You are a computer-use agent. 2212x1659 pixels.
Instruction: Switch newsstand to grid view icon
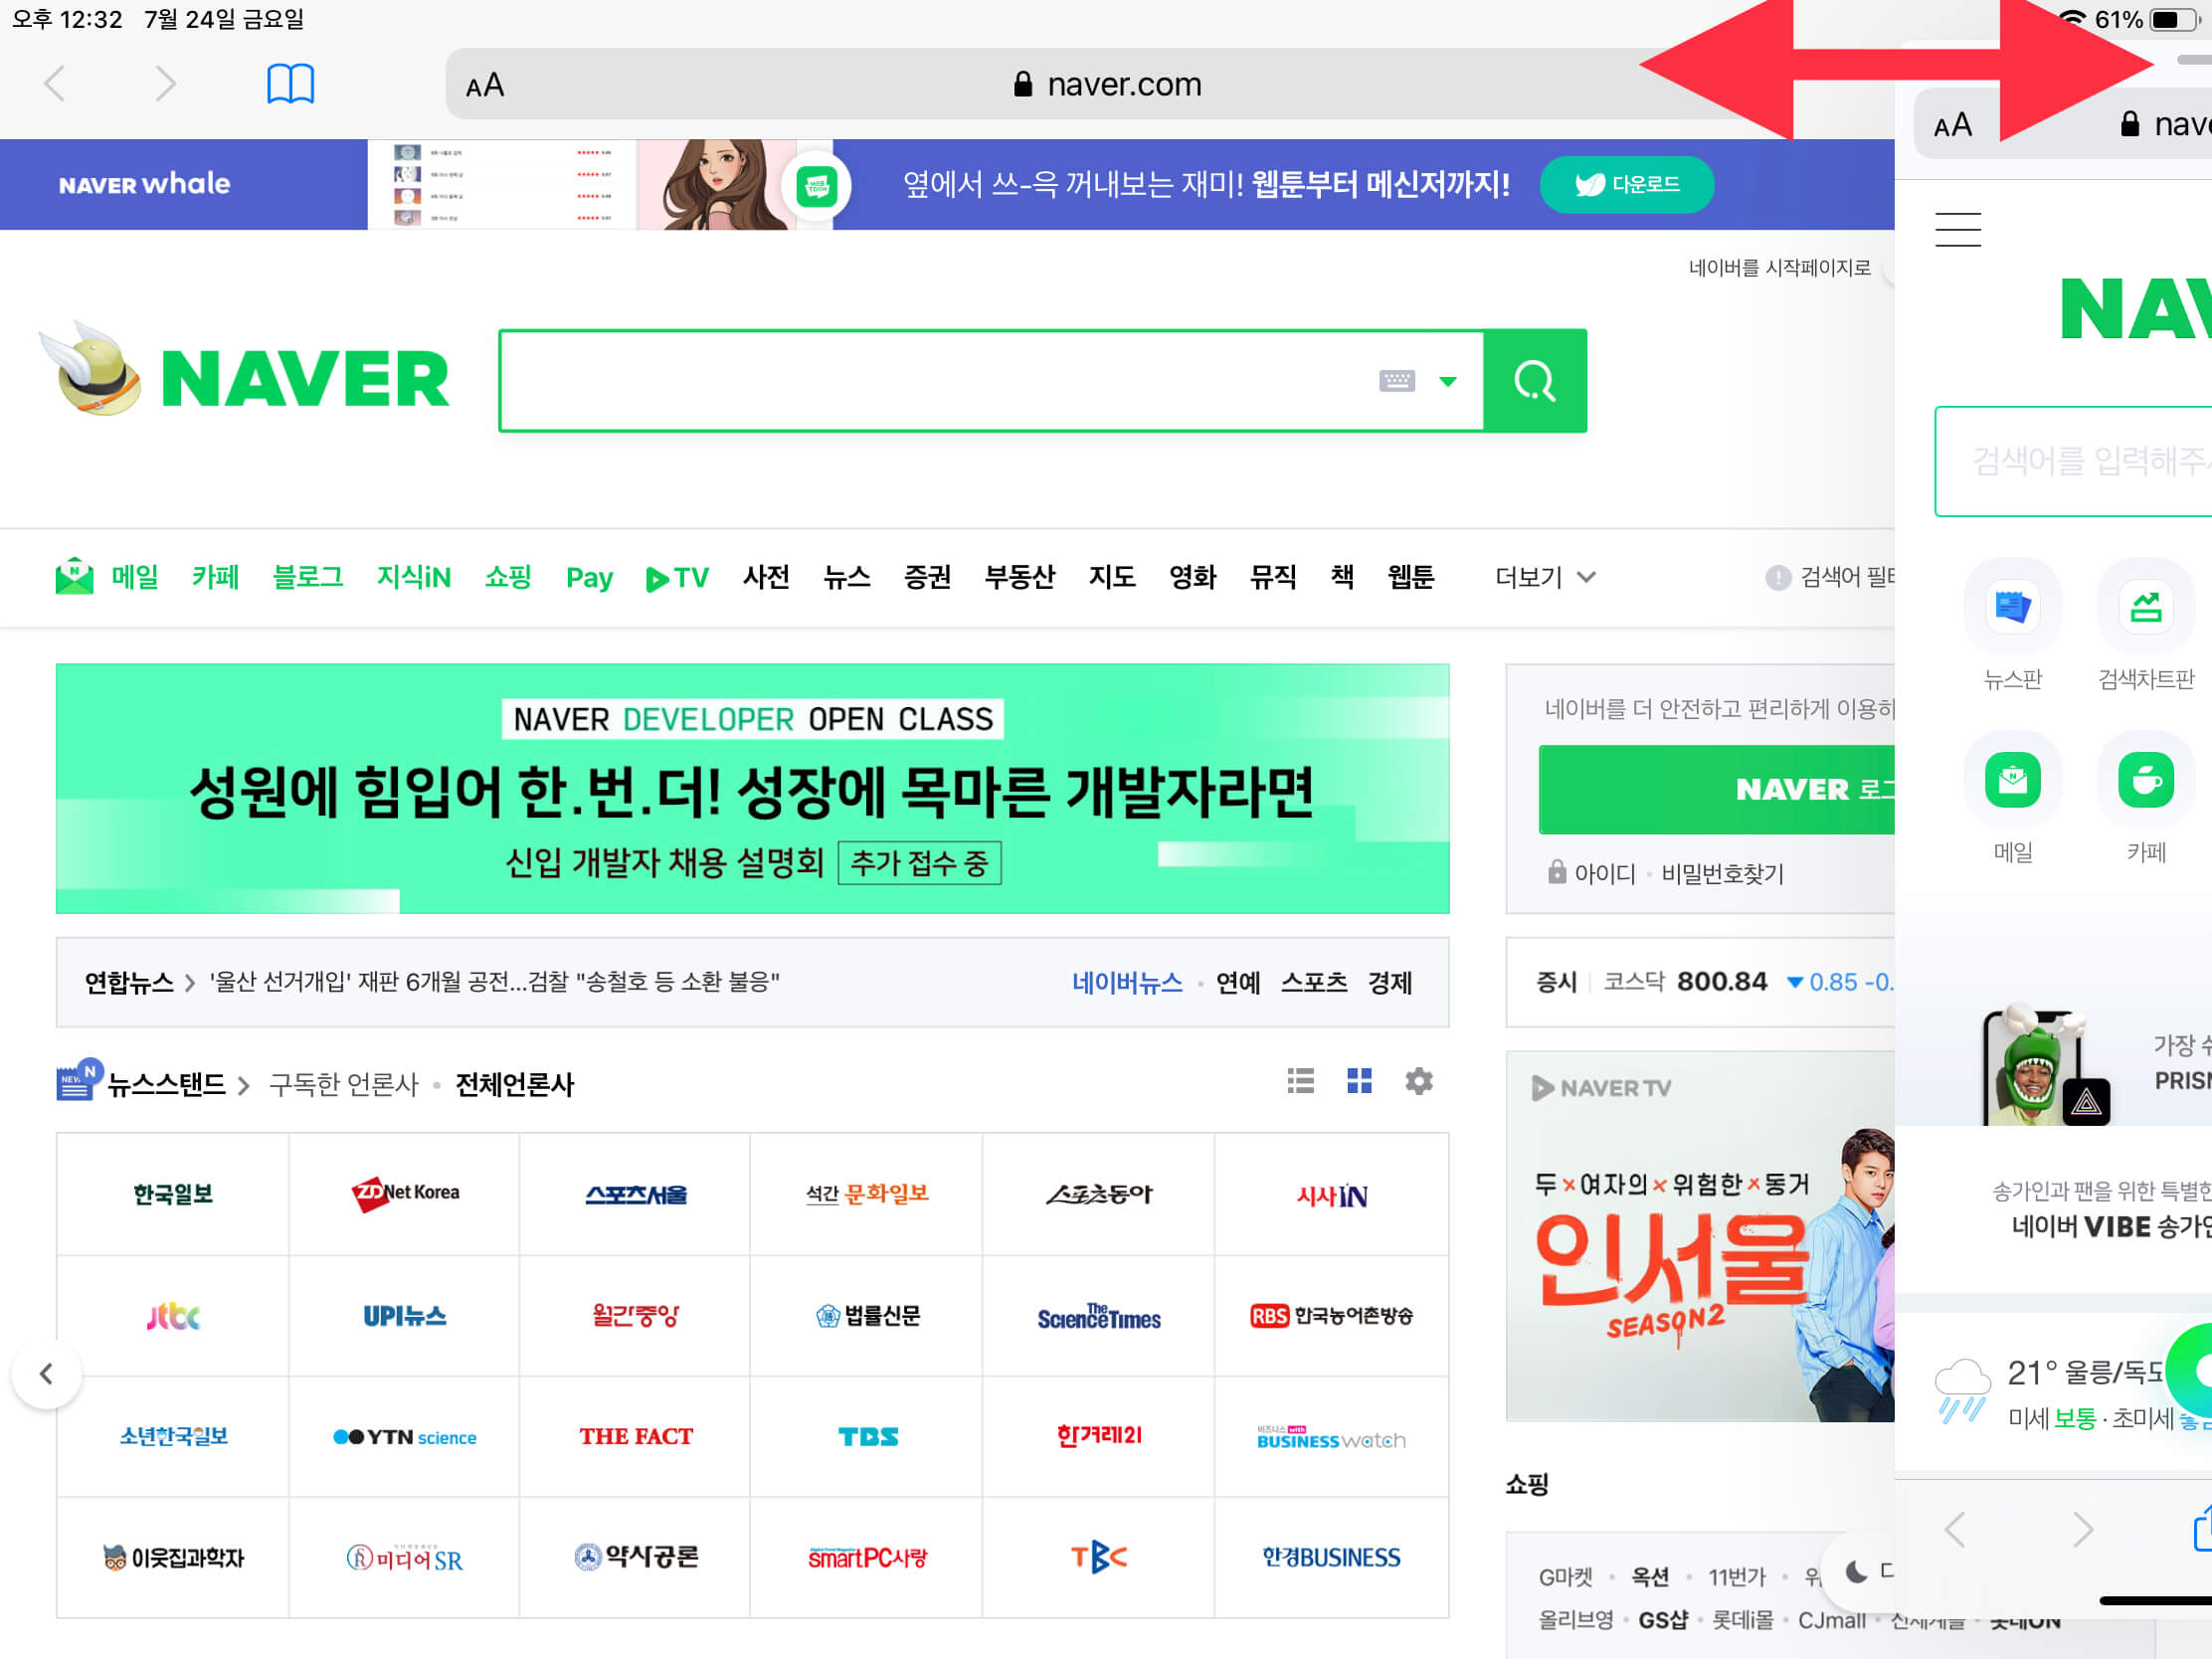pos(1359,1081)
